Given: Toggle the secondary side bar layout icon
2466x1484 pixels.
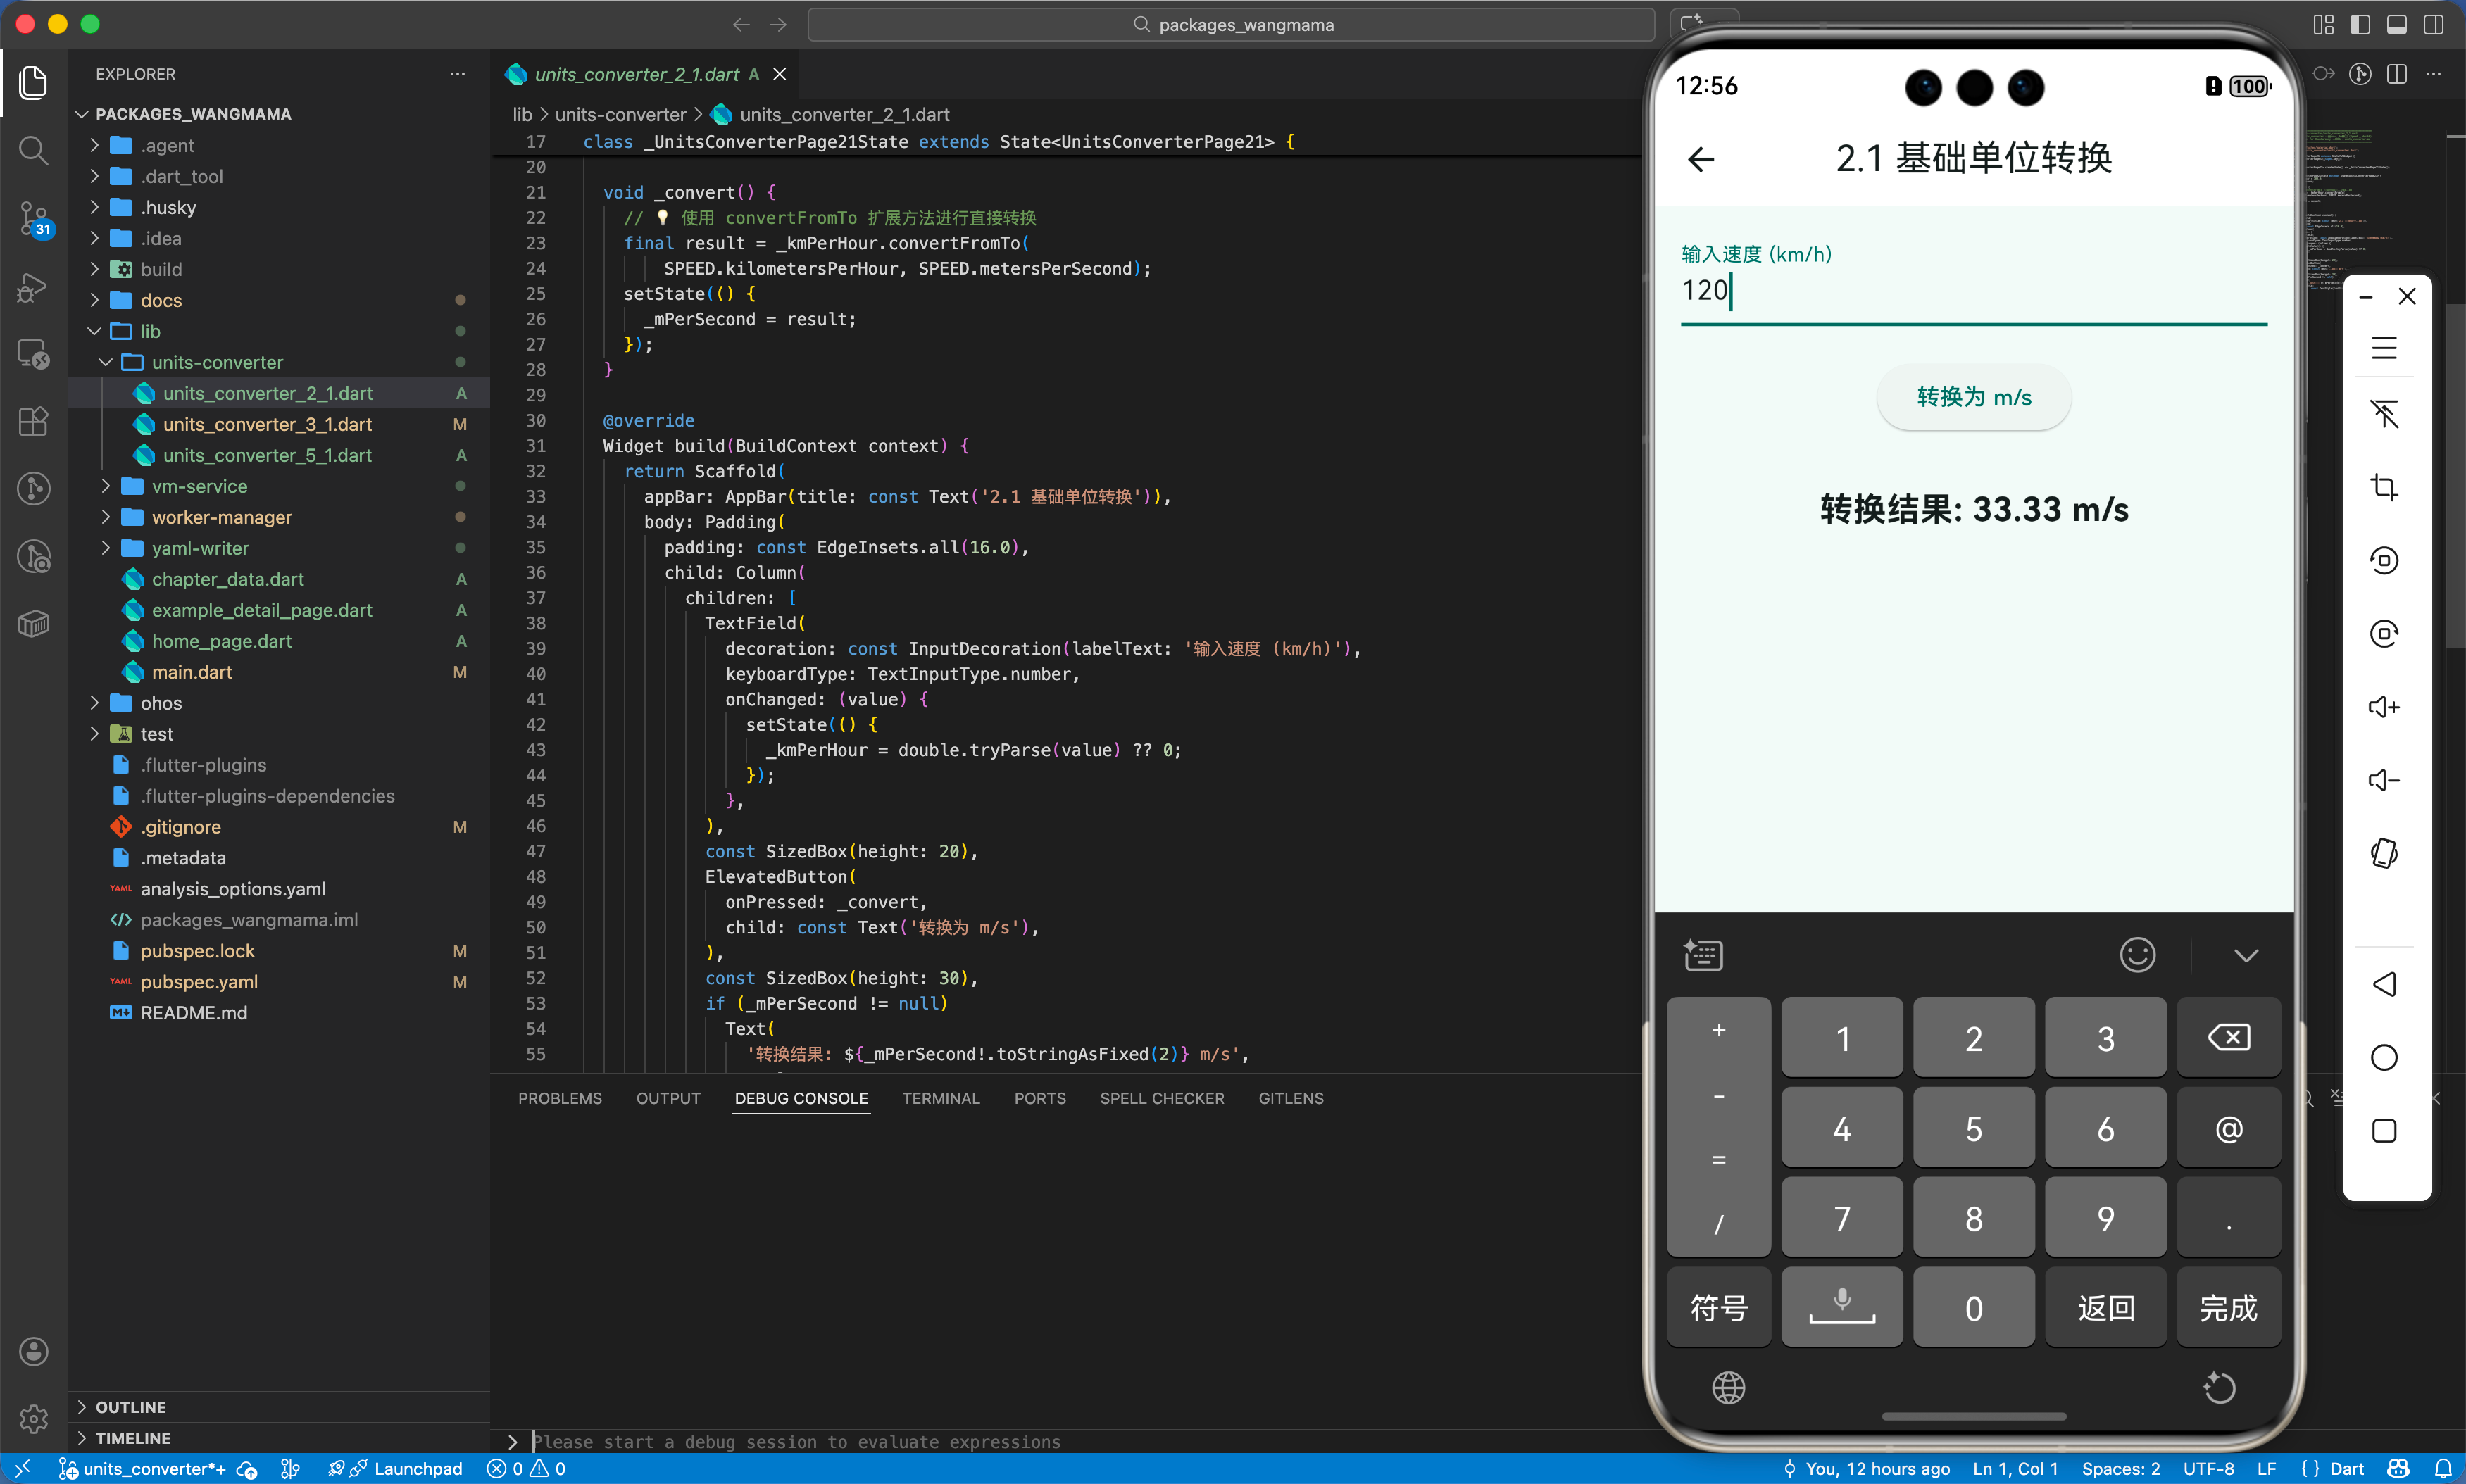Looking at the screenshot, I should [2434, 25].
